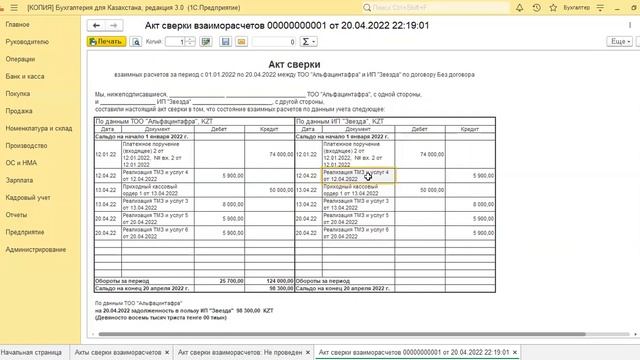Close the Акты сверки взаиморасчетов tab
Viewport: 640px width, 360px height.
(167, 352)
